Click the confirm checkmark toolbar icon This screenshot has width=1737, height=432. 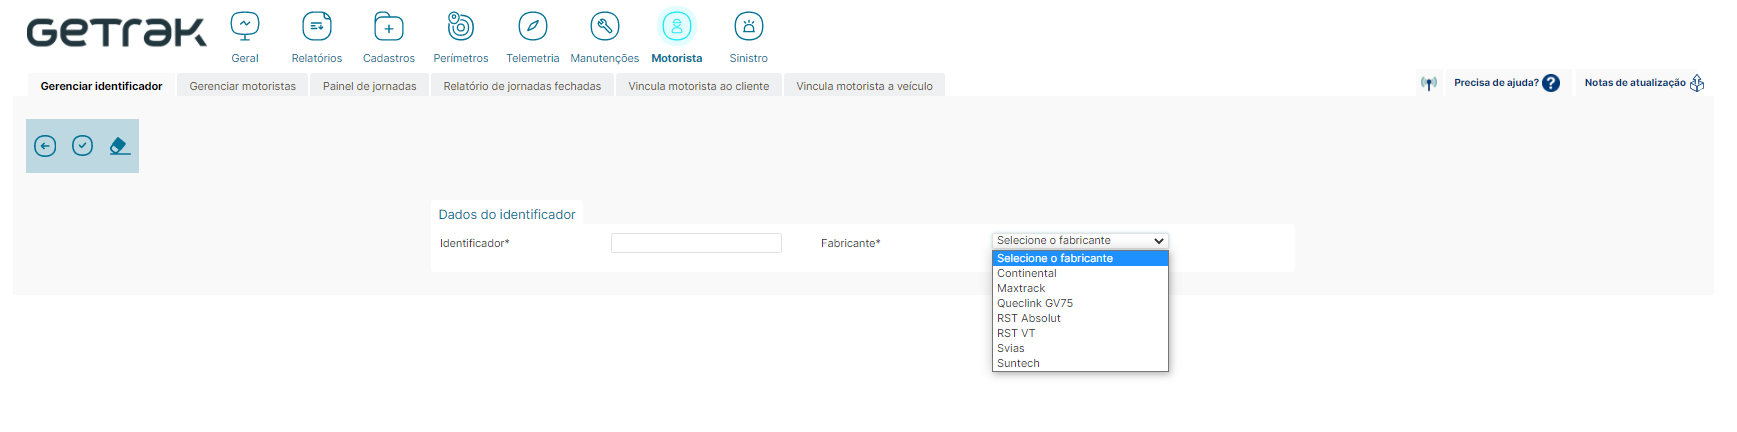[83, 146]
